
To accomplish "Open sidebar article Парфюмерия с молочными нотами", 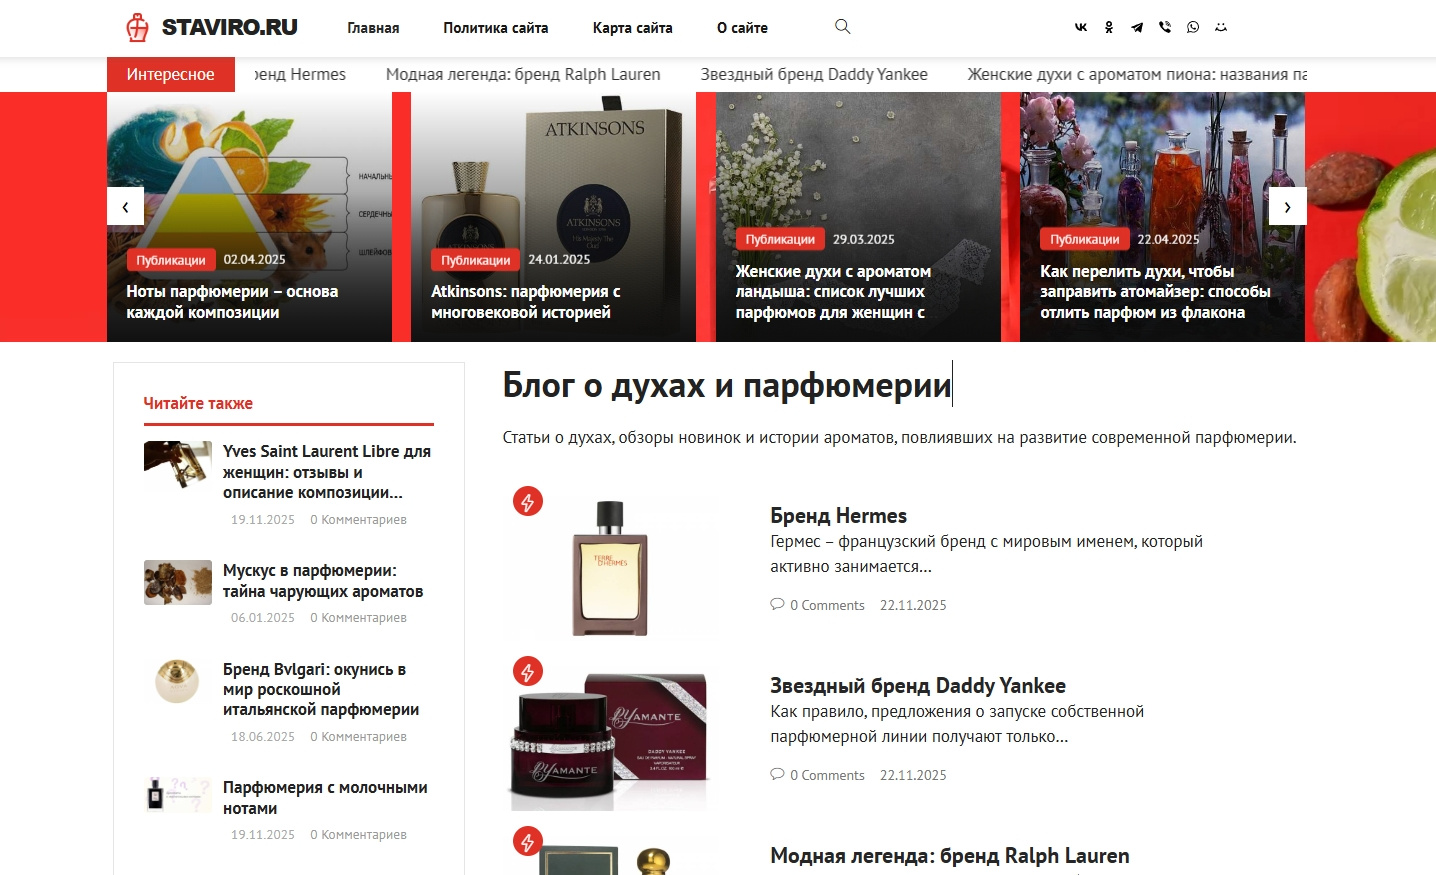I will click(x=325, y=798).
